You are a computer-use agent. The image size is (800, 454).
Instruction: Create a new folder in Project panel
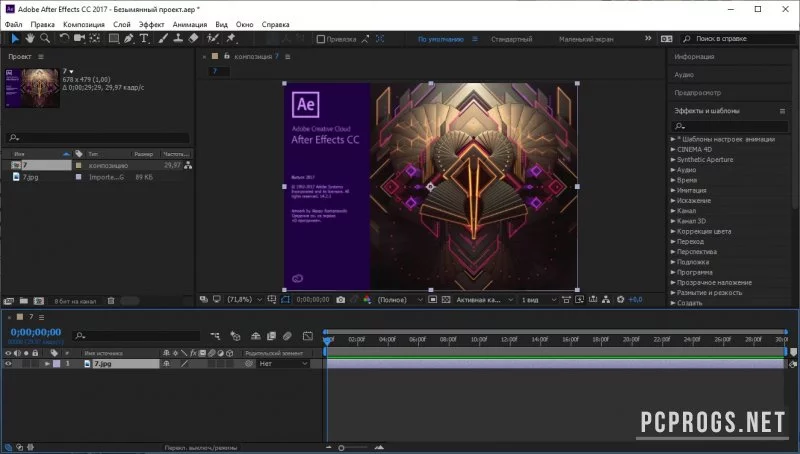click(23, 301)
